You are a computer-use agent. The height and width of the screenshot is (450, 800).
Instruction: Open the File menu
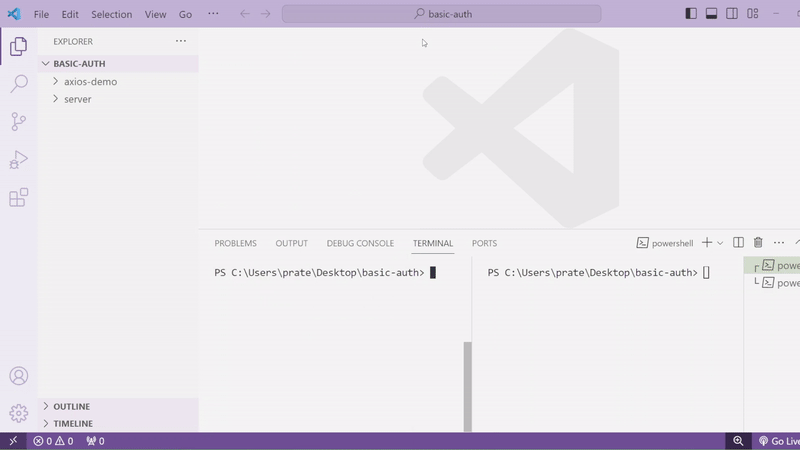point(41,14)
